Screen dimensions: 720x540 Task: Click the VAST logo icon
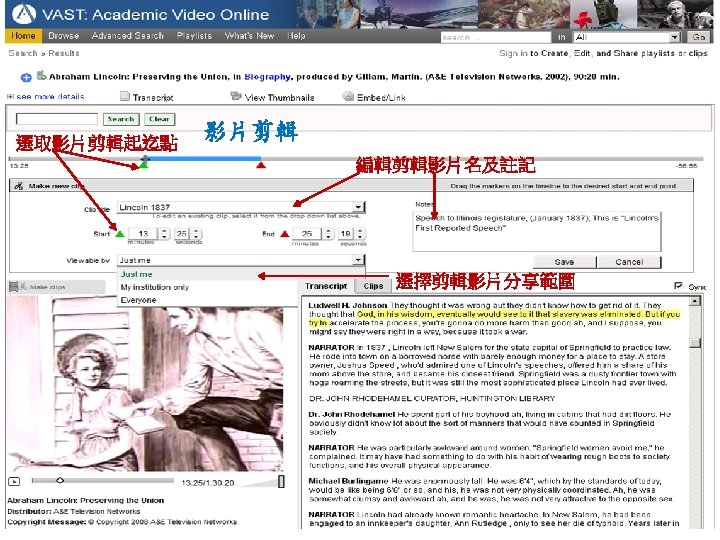point(24,14)
